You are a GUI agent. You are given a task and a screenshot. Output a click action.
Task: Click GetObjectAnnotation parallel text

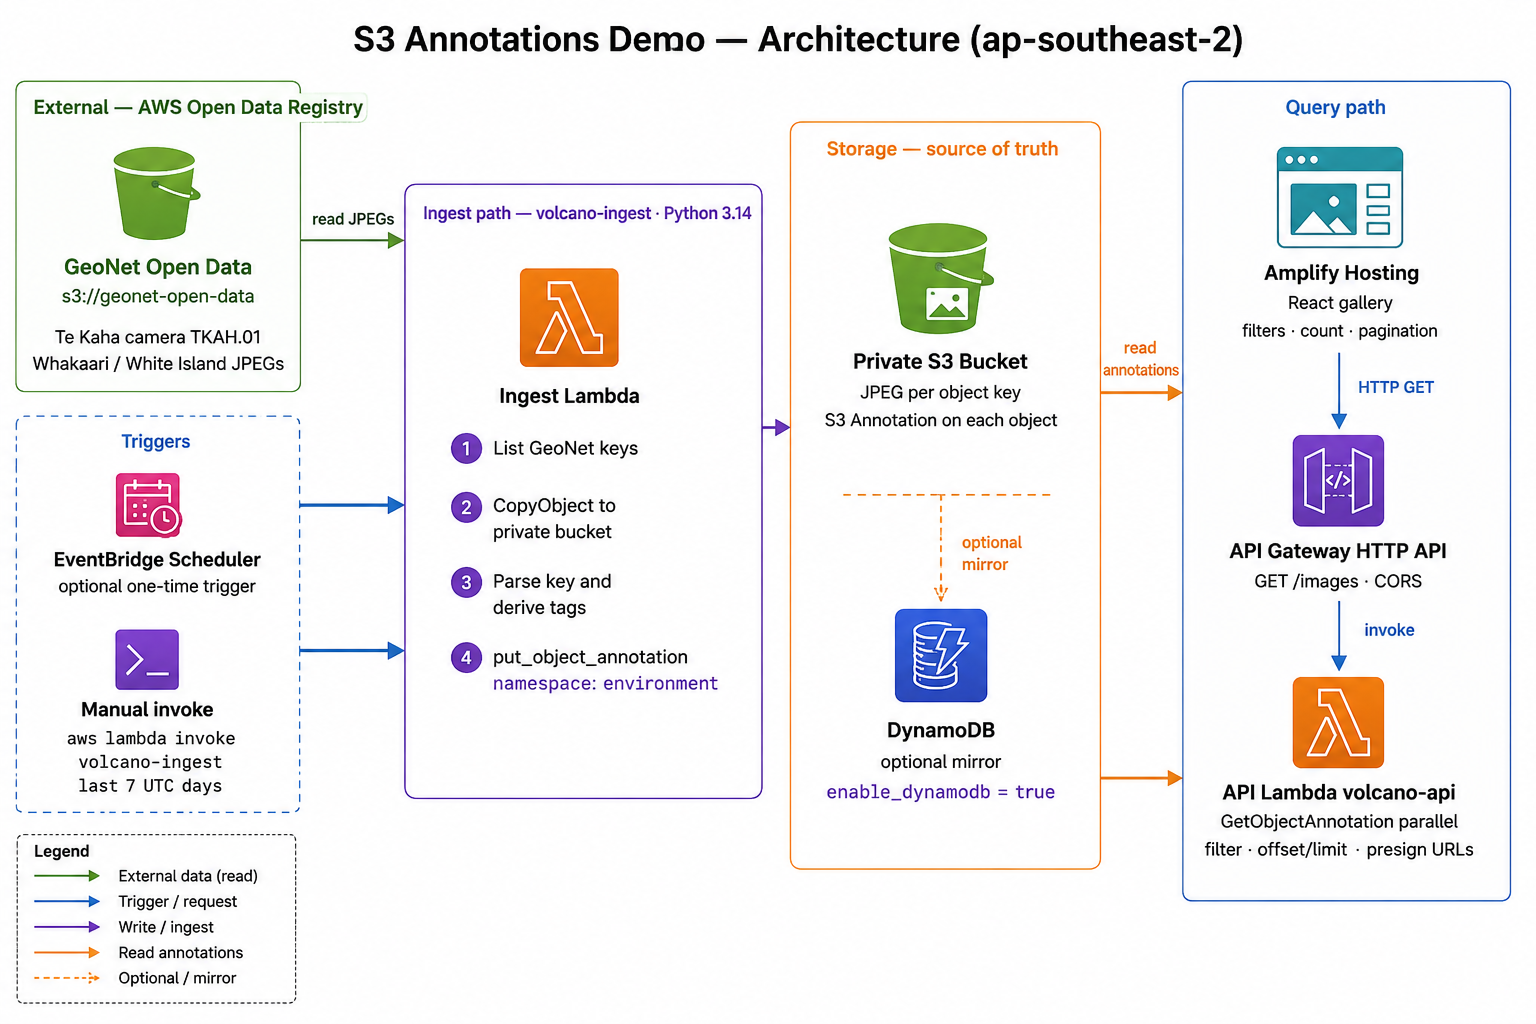(1339, 822)
